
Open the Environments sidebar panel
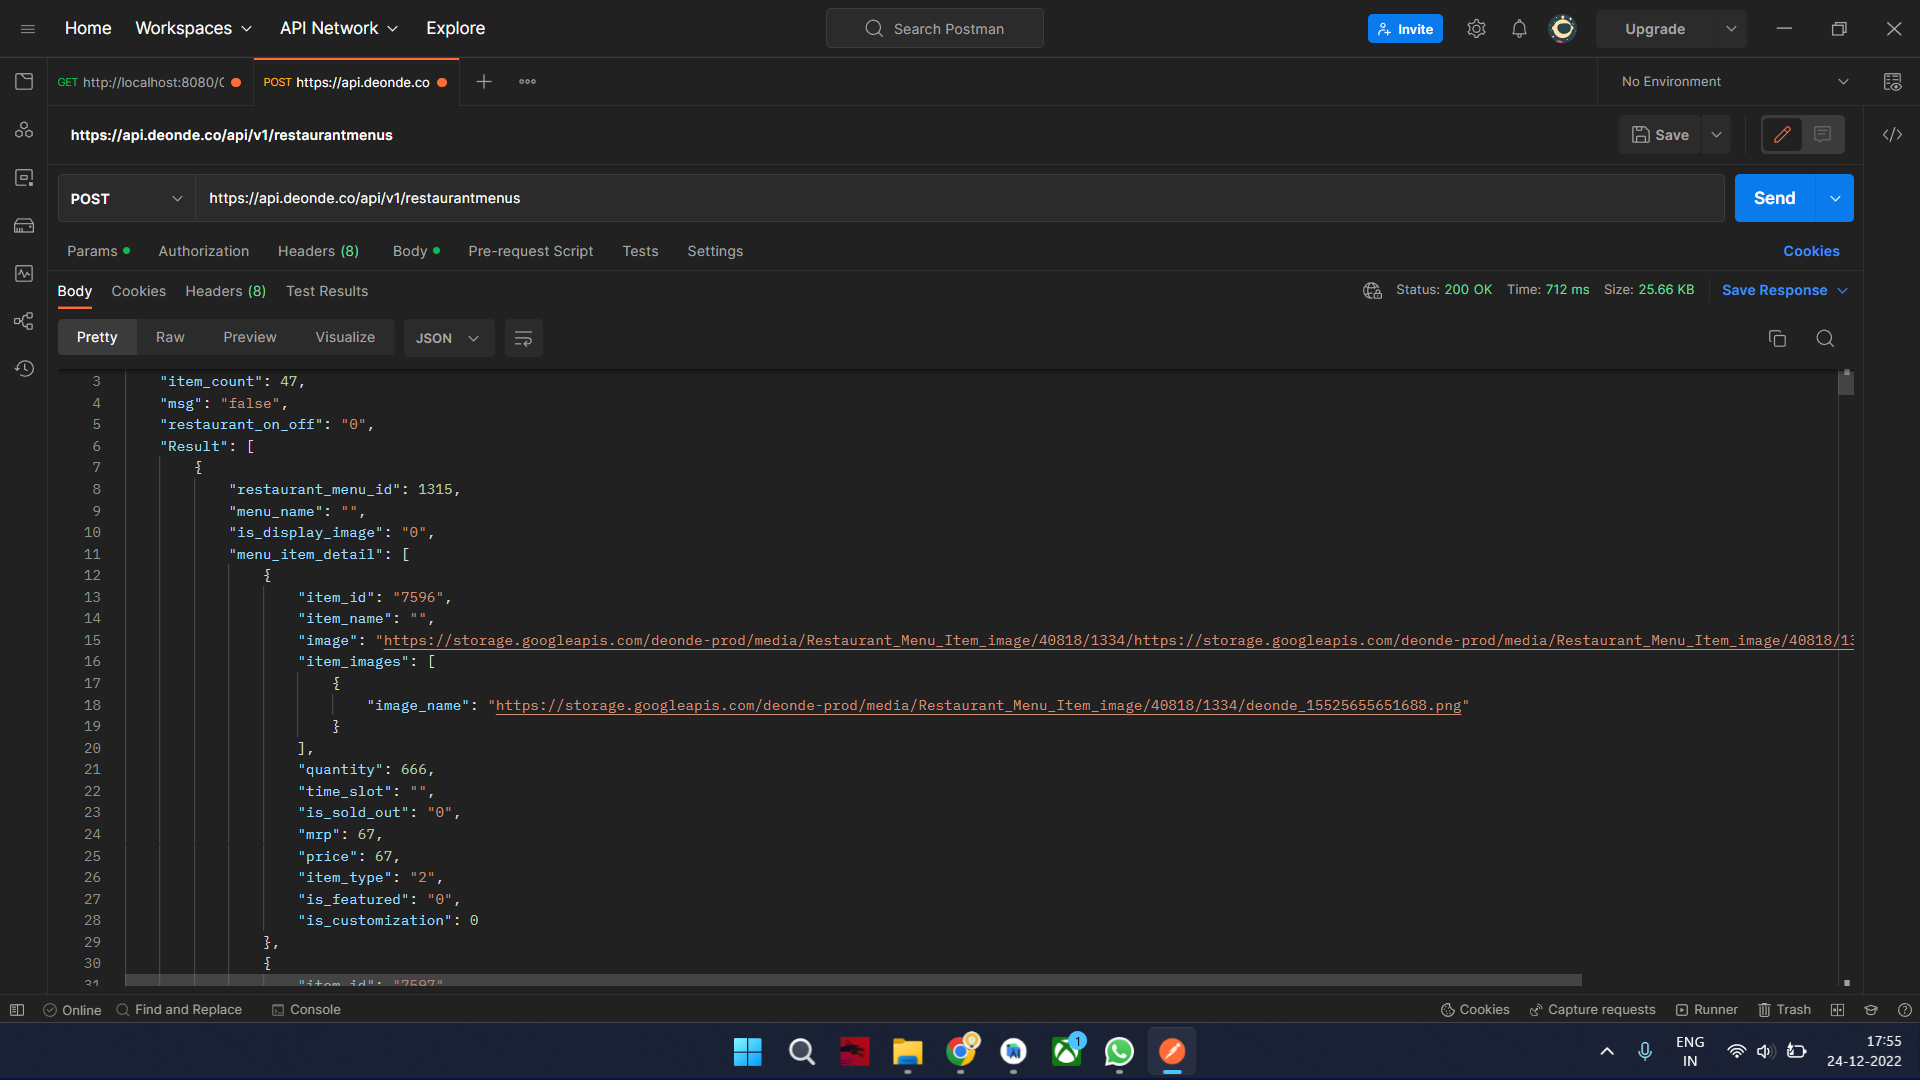pyautogui.click(x=24, y=177)
